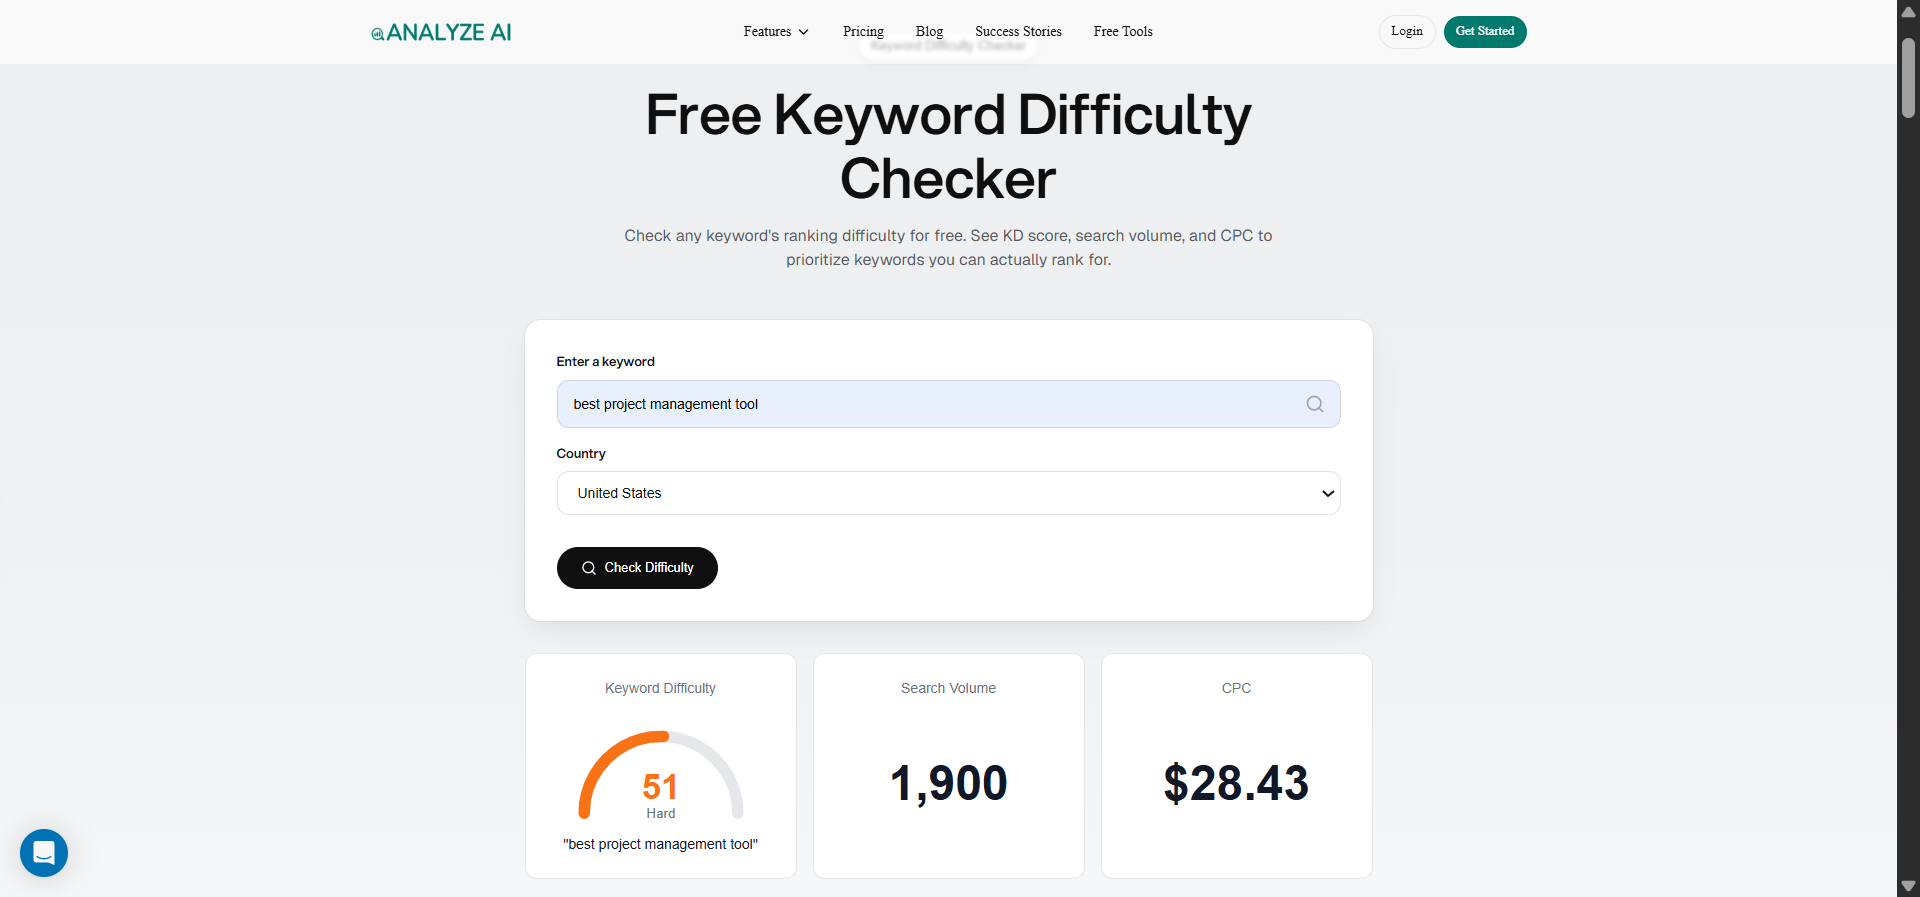
Task: Click the Get Started button
Action: tap(1485, 31)
